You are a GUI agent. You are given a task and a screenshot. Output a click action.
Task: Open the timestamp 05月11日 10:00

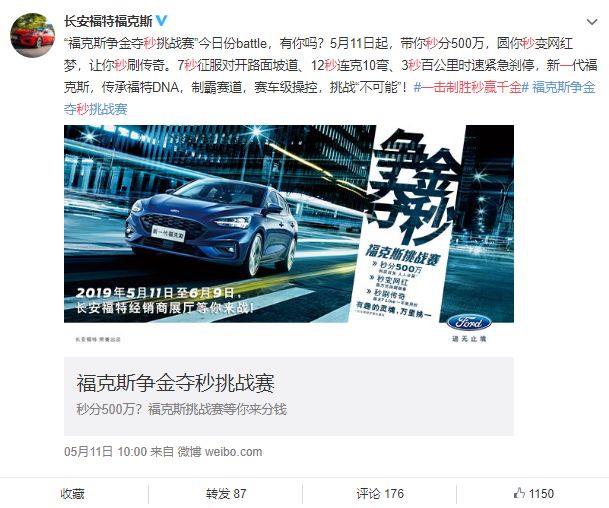[x=106, y=452]
